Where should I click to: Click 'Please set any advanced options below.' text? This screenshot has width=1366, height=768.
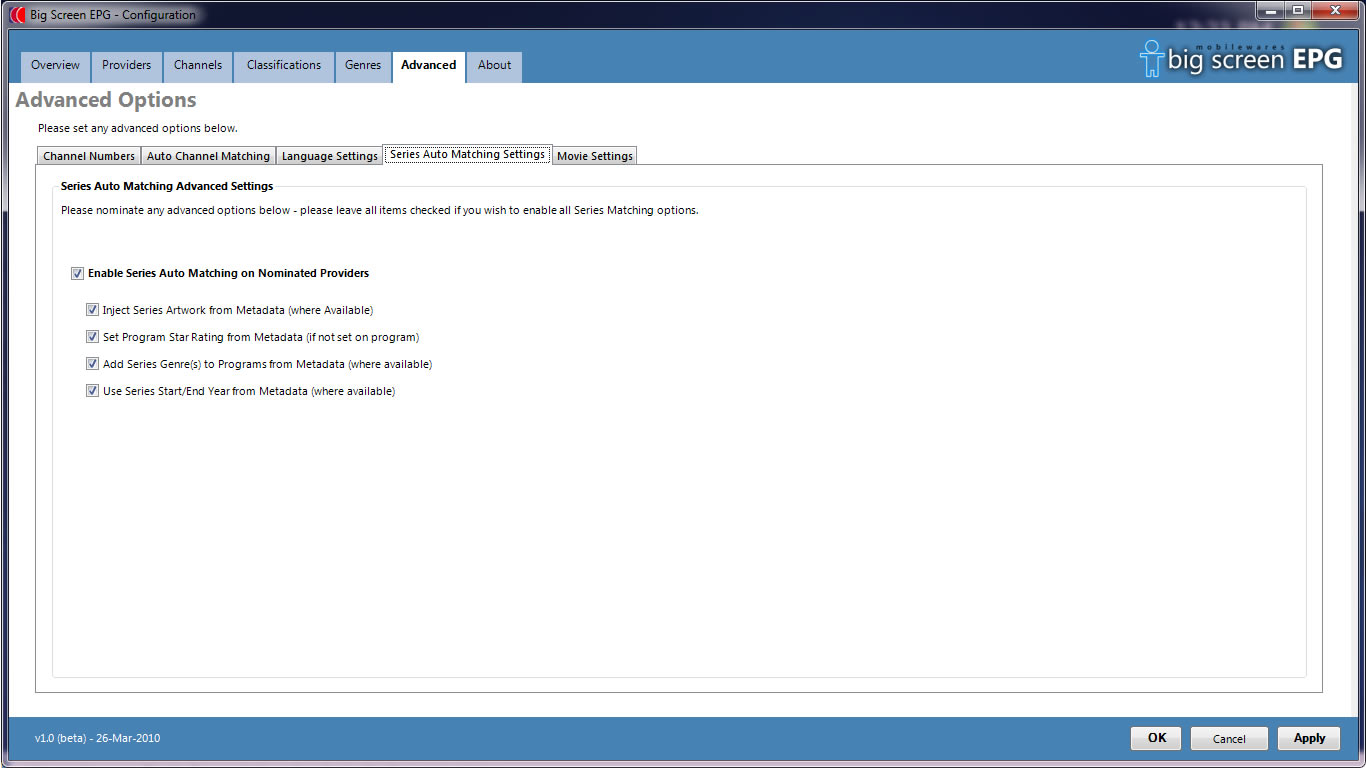click(138, 128)
